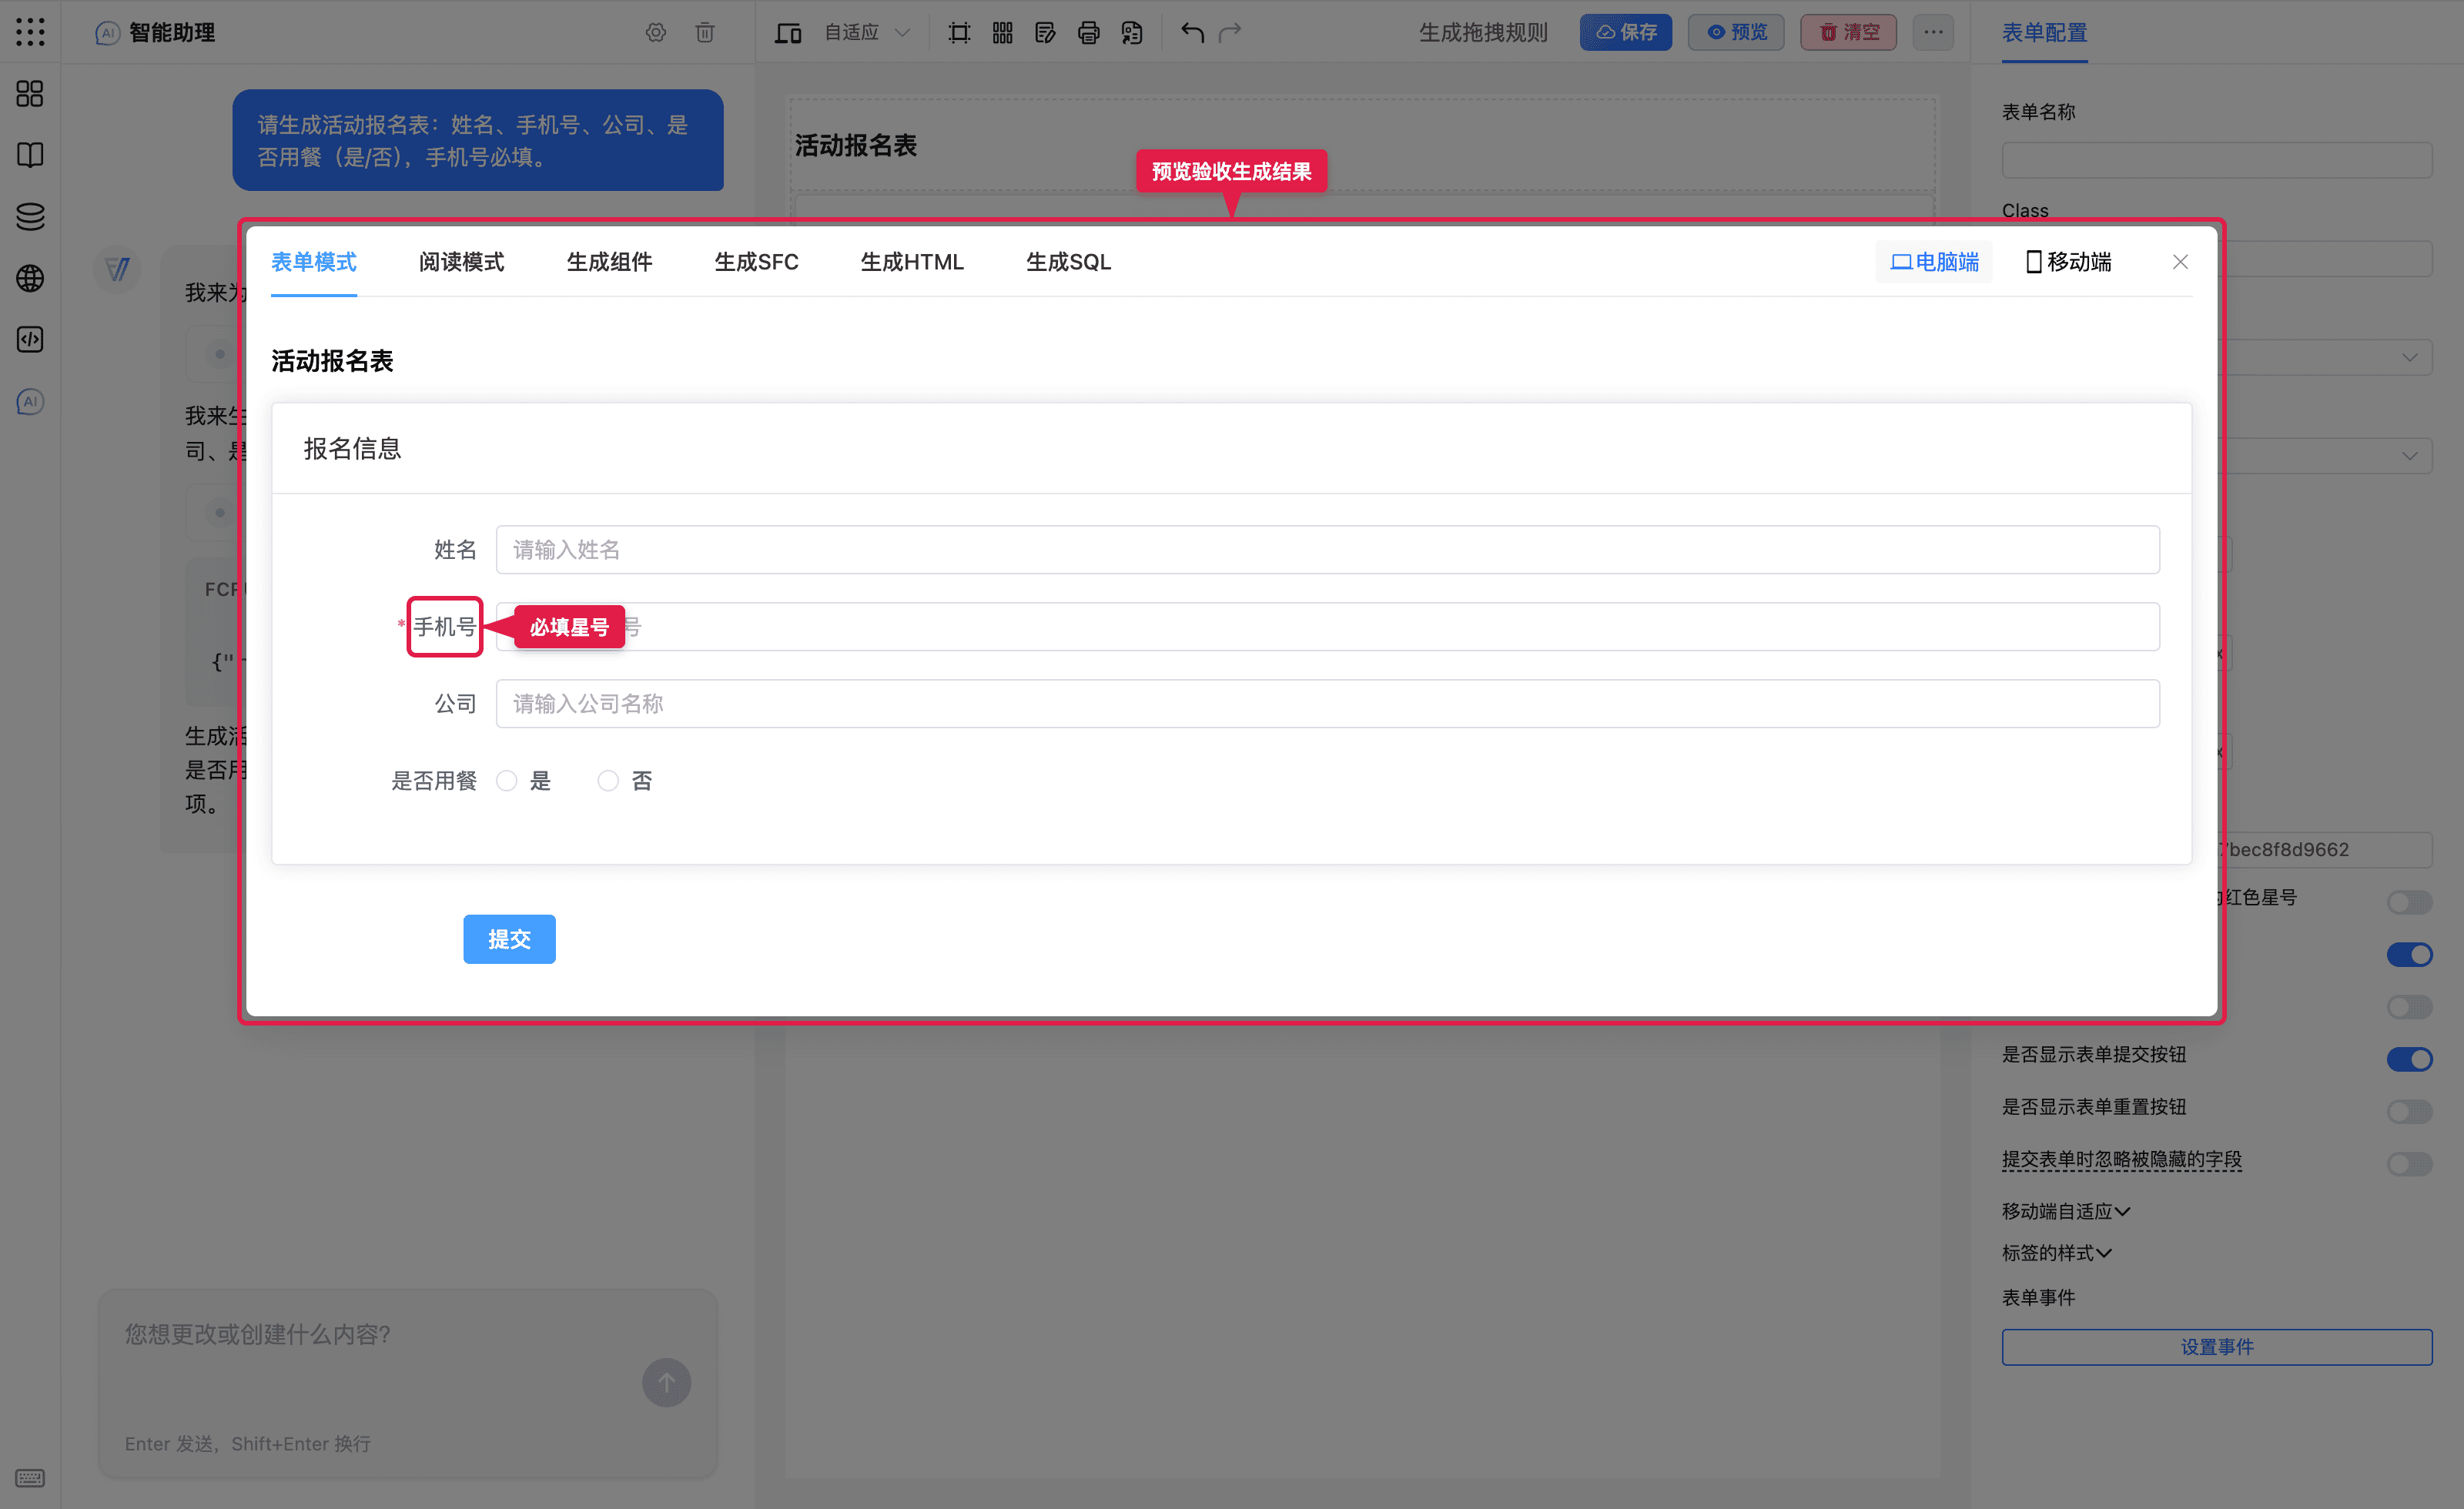Toggle 是否显示表单提交按钮 switch
Screen dimensions: 2464x1509
point(2409,1059)
